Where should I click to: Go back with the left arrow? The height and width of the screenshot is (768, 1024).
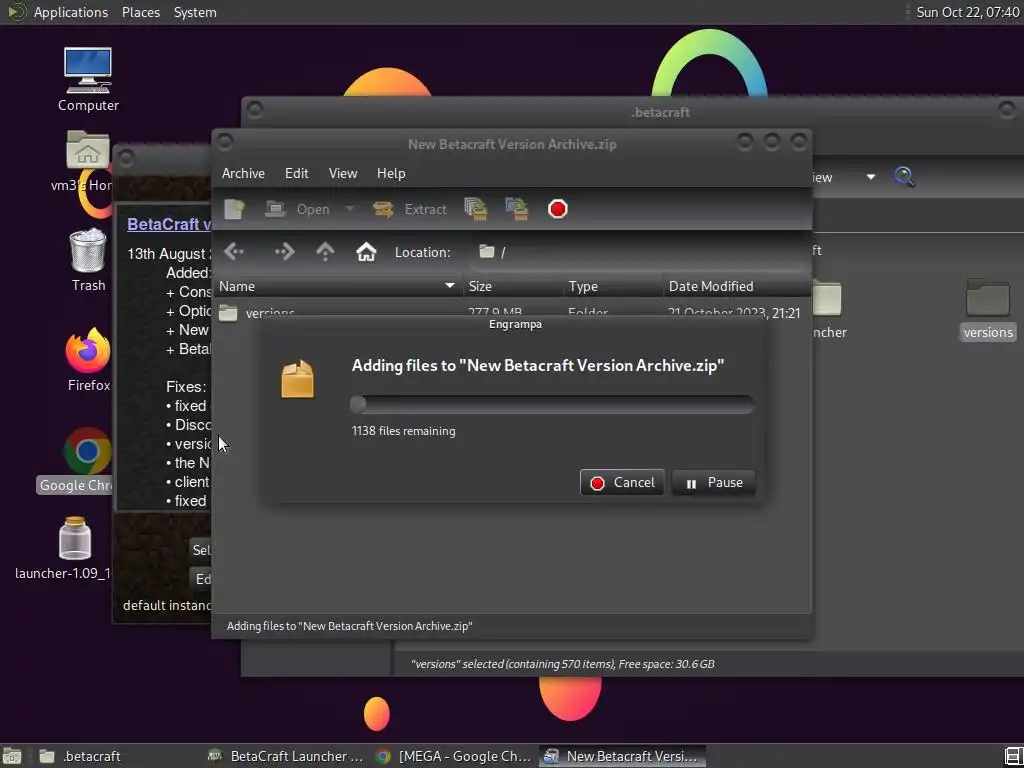click(234, 252)
